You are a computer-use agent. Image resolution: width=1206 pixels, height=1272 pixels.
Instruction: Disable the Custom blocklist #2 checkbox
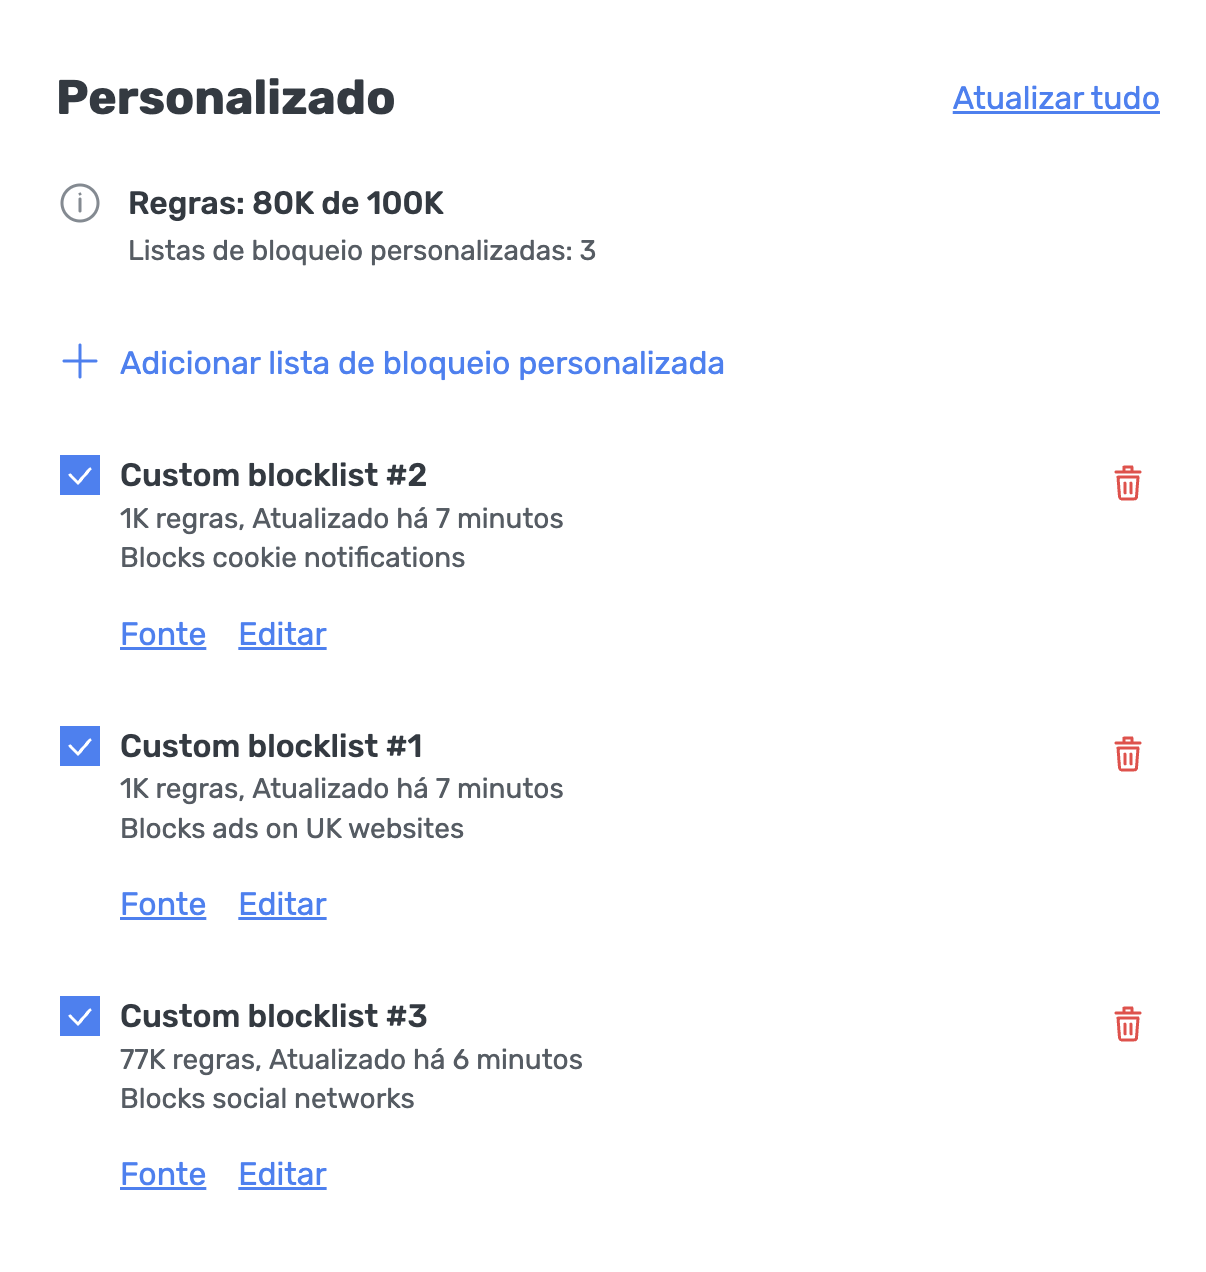[x=79, y=475]
